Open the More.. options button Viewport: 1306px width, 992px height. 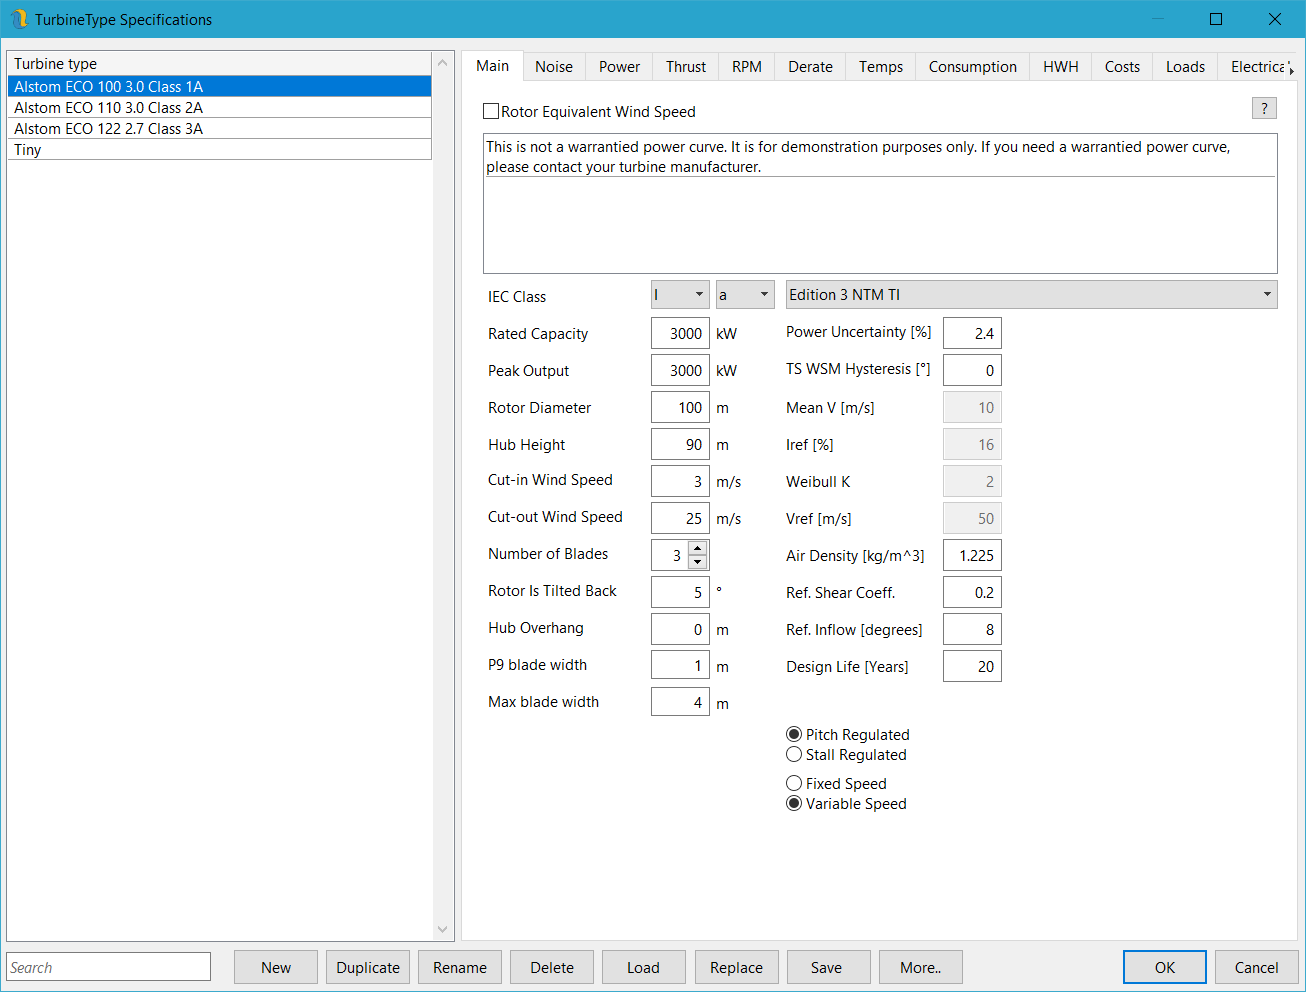920,967
